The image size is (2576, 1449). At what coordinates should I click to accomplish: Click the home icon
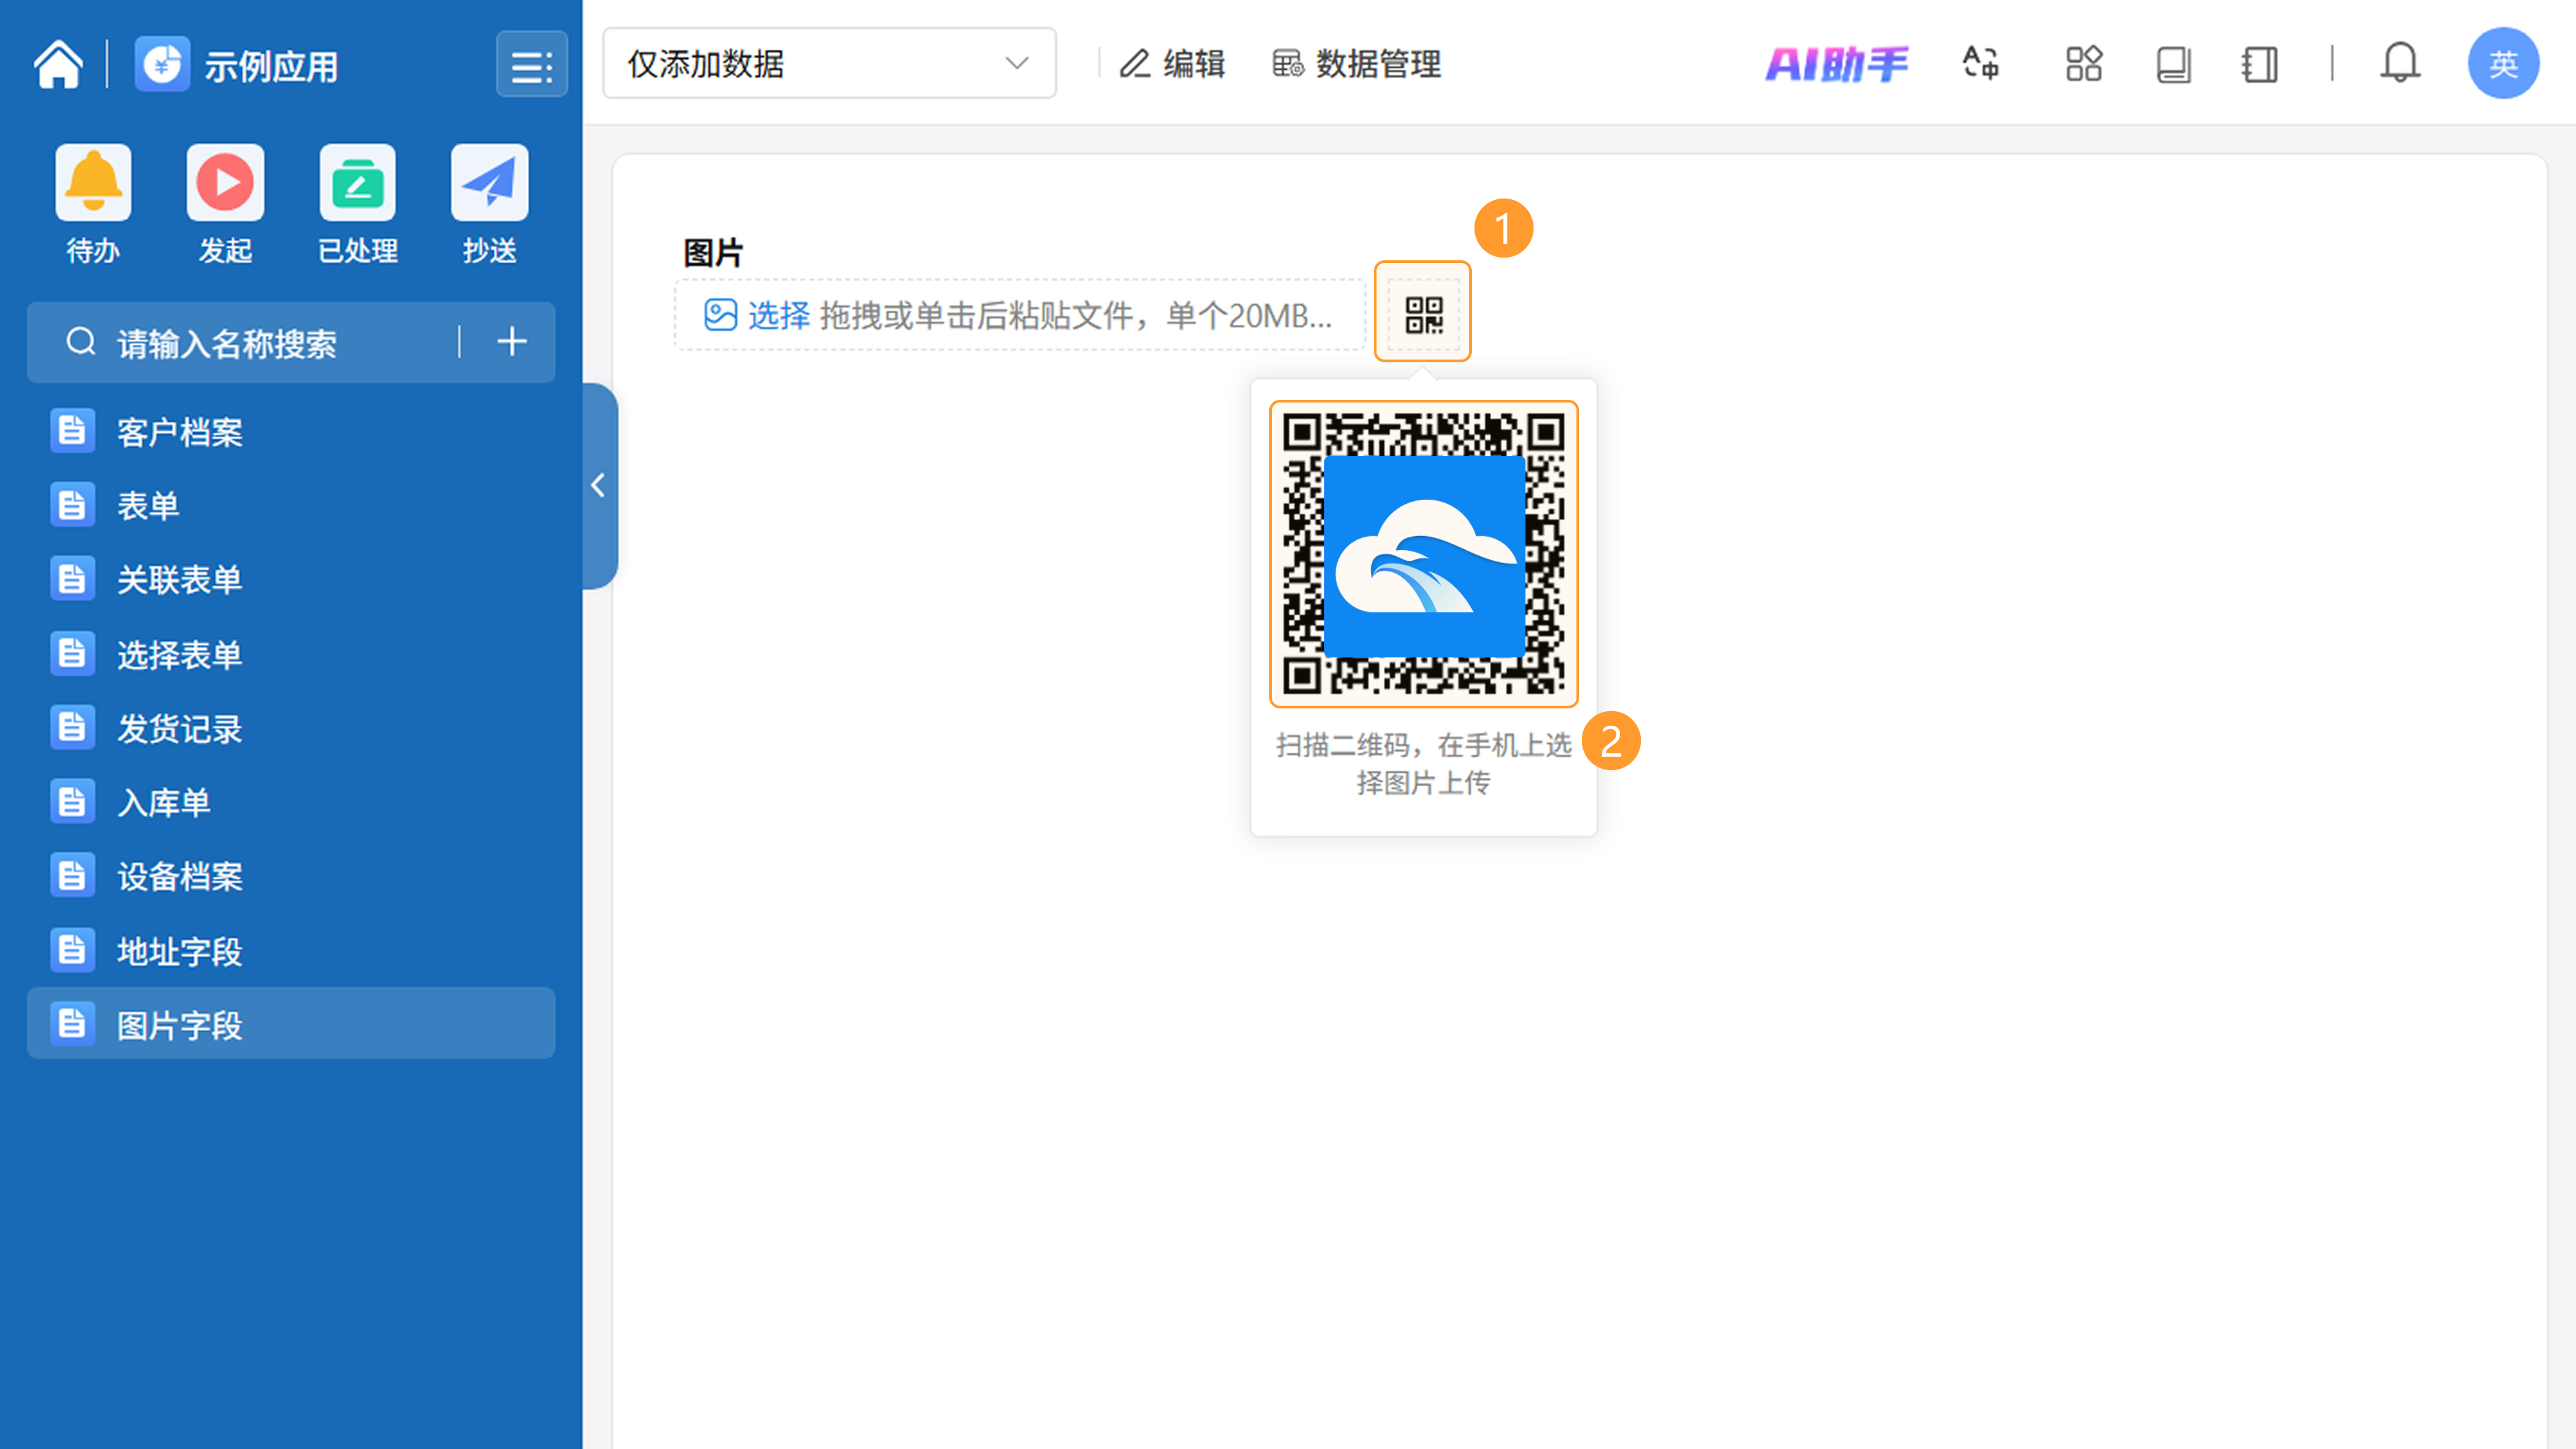[58, 65]
